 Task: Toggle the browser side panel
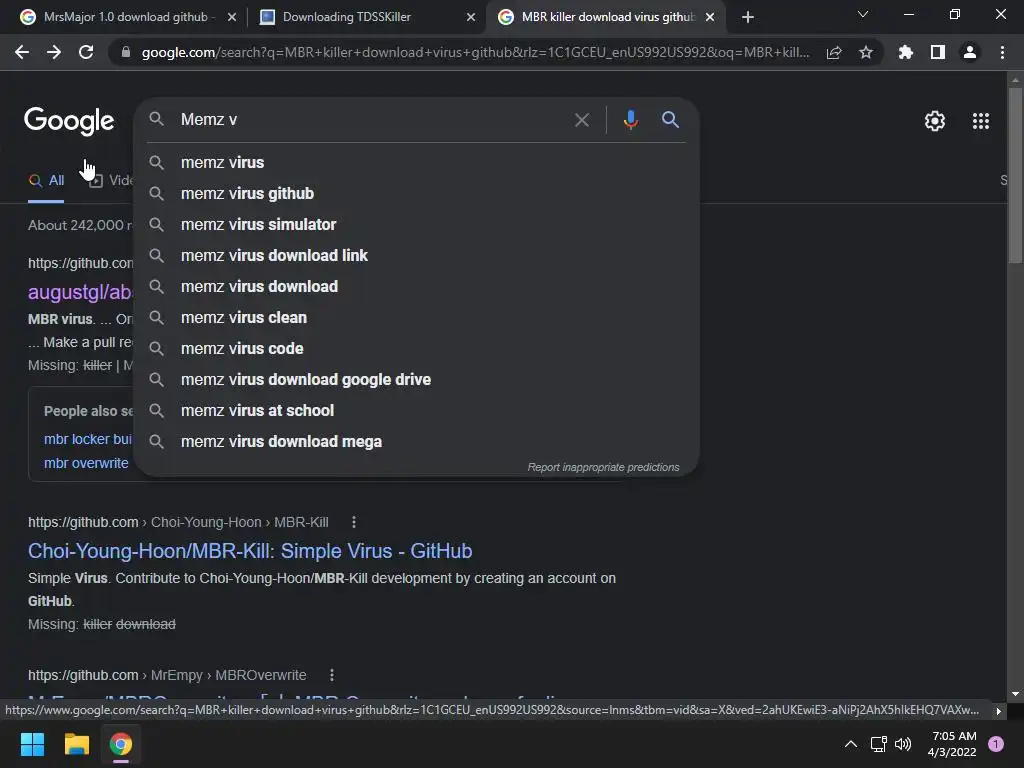tap(937, 52)
